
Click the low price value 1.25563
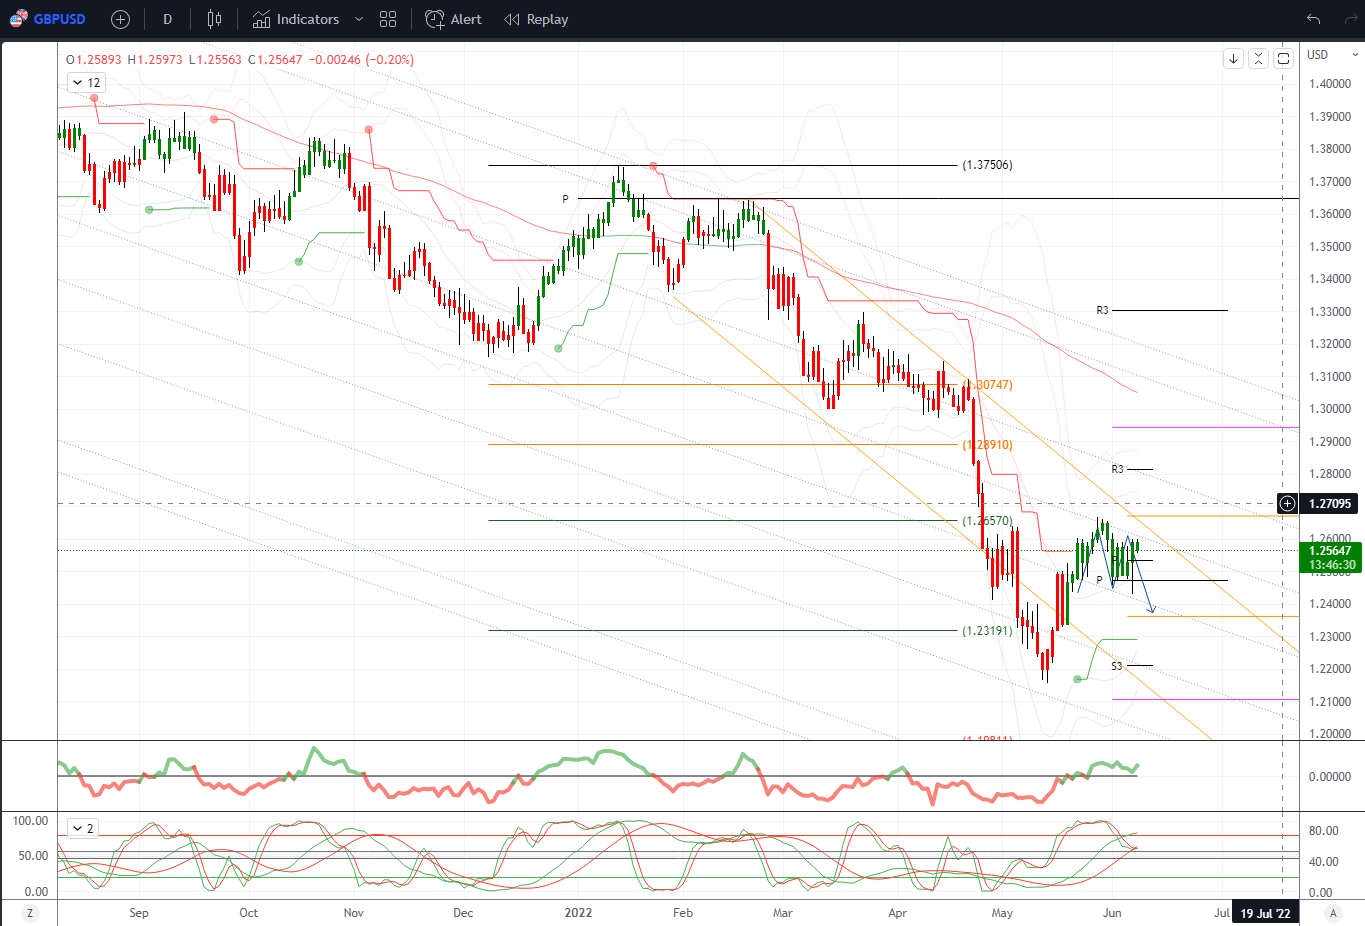tap(219, 60)
